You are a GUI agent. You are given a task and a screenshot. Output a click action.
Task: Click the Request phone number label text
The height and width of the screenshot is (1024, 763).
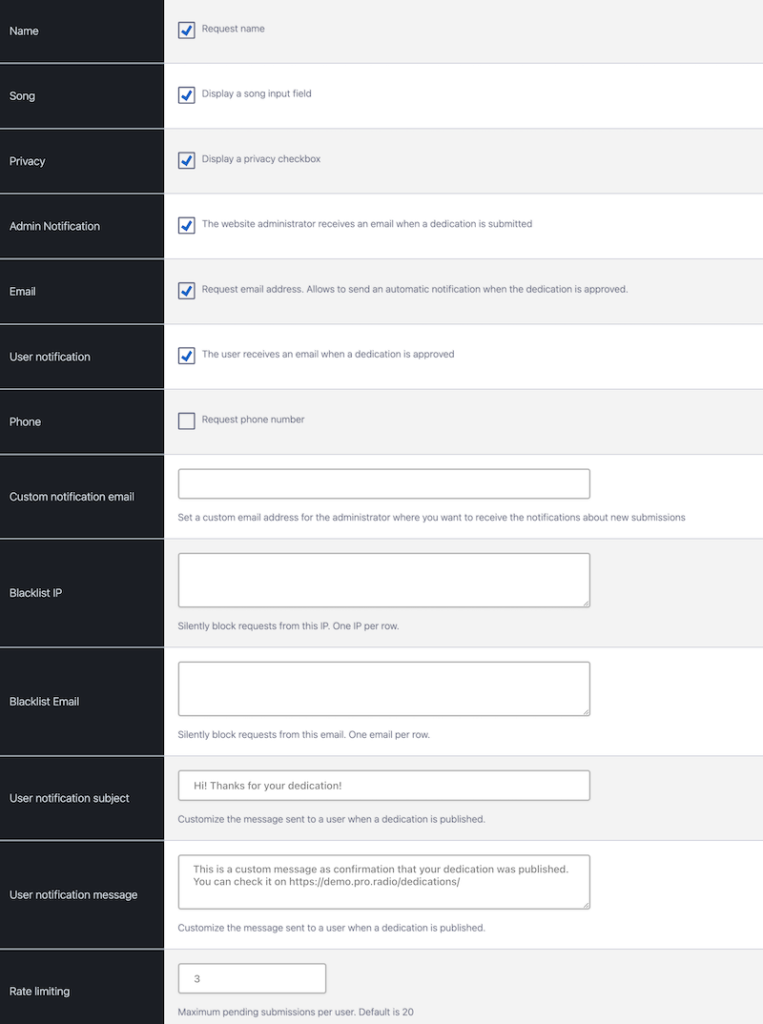coord(253,420)
